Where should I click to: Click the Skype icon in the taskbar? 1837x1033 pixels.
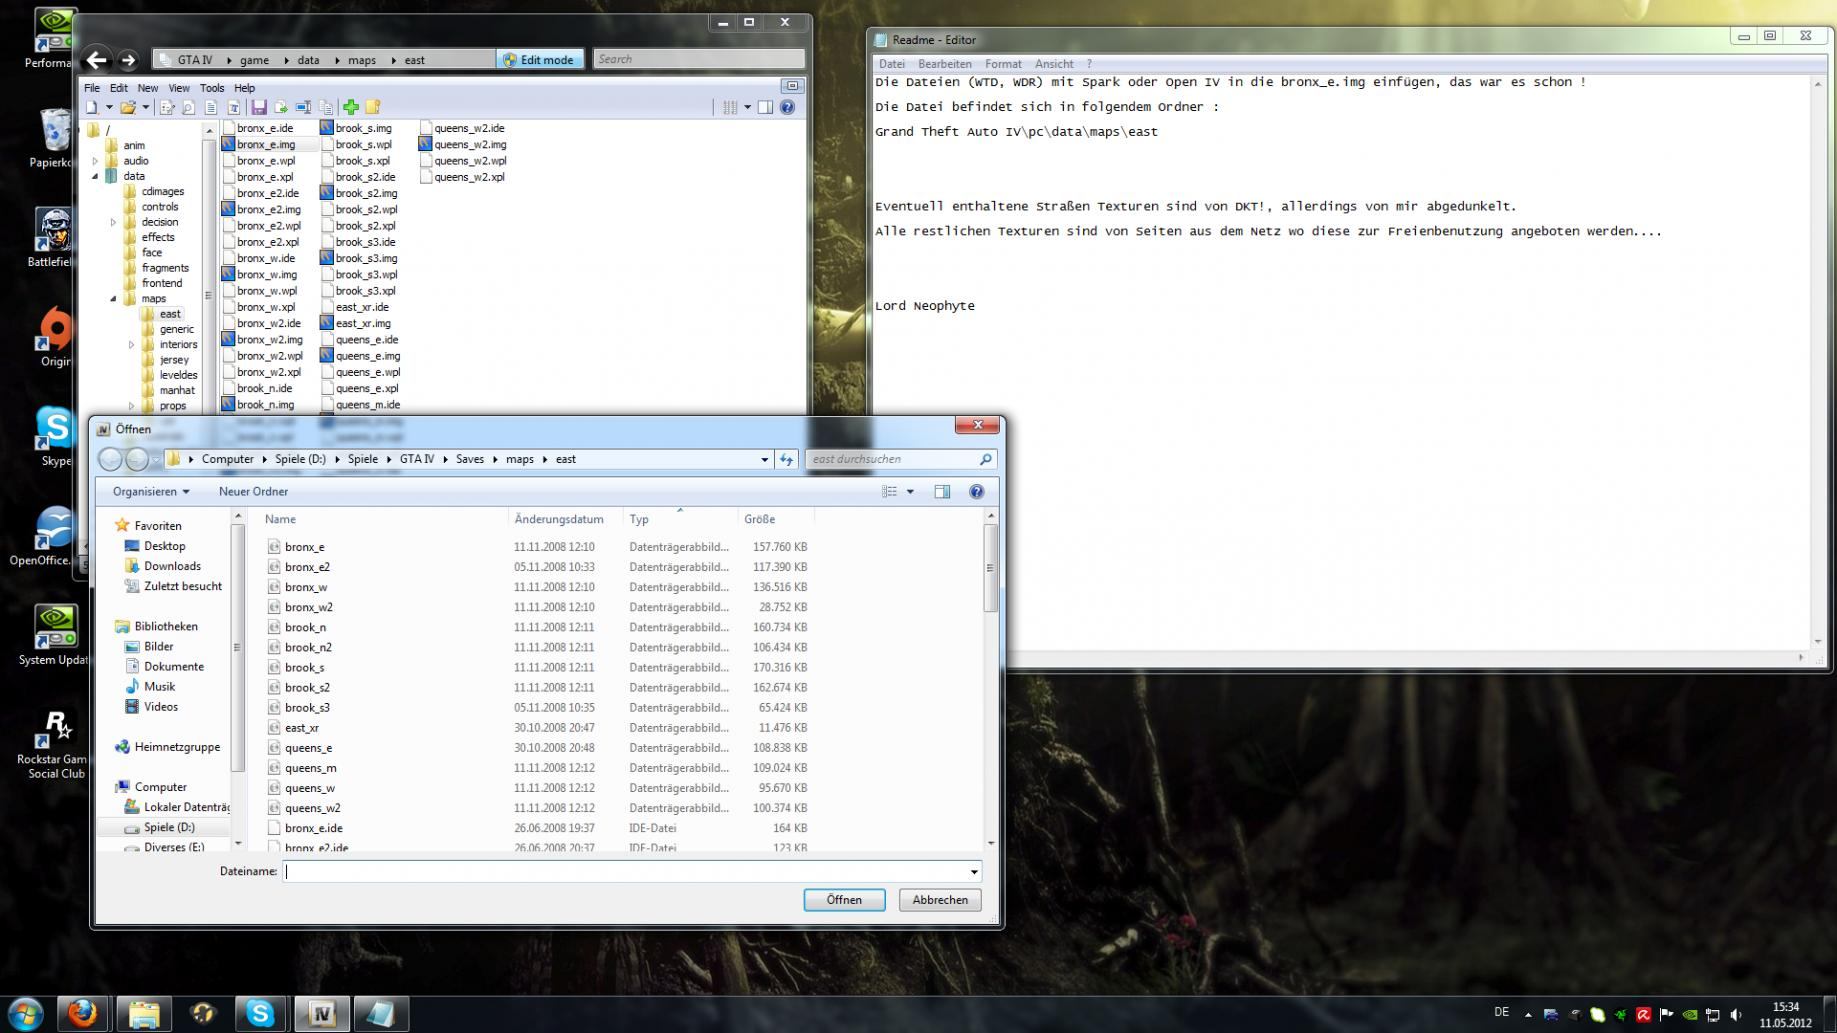pyautogui.click(x=261, y=1013)
